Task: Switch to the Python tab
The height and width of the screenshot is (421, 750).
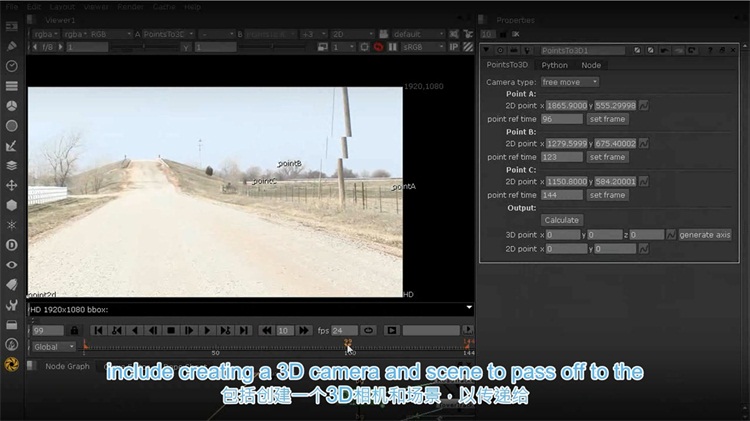Action: (x=554, y=65)
